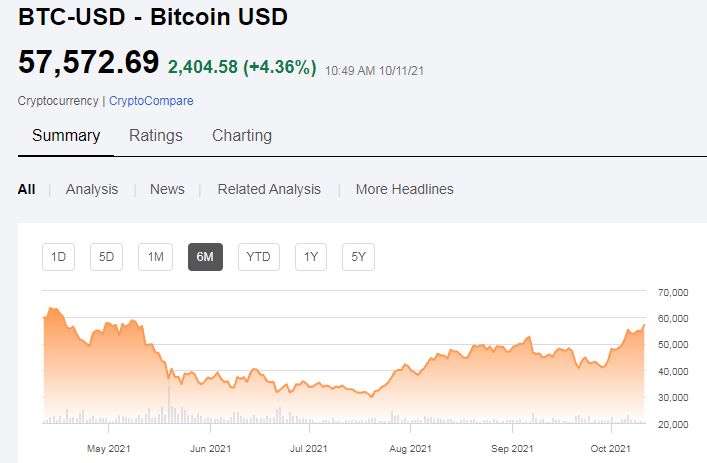Choose the 1M time period
Screen dimensions: 707x463
click(x=155, y=257)
